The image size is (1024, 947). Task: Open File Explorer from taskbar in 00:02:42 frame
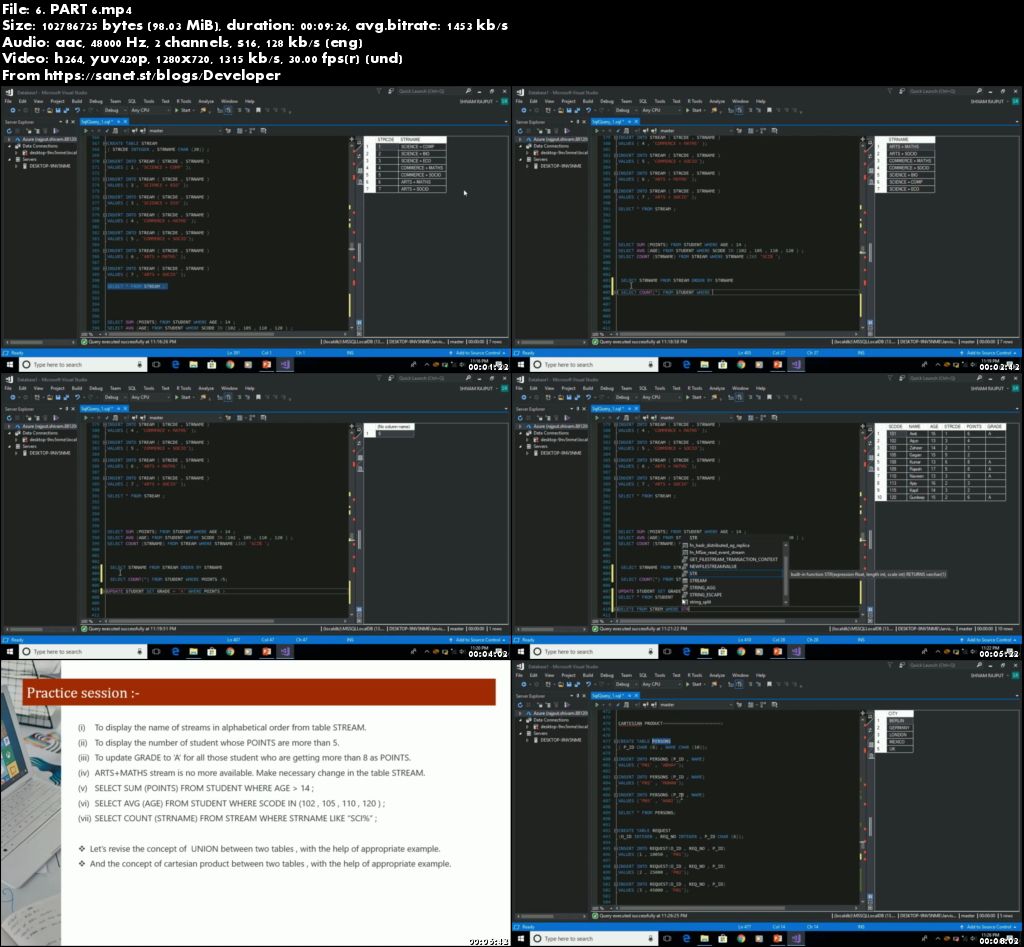(704, 364)
